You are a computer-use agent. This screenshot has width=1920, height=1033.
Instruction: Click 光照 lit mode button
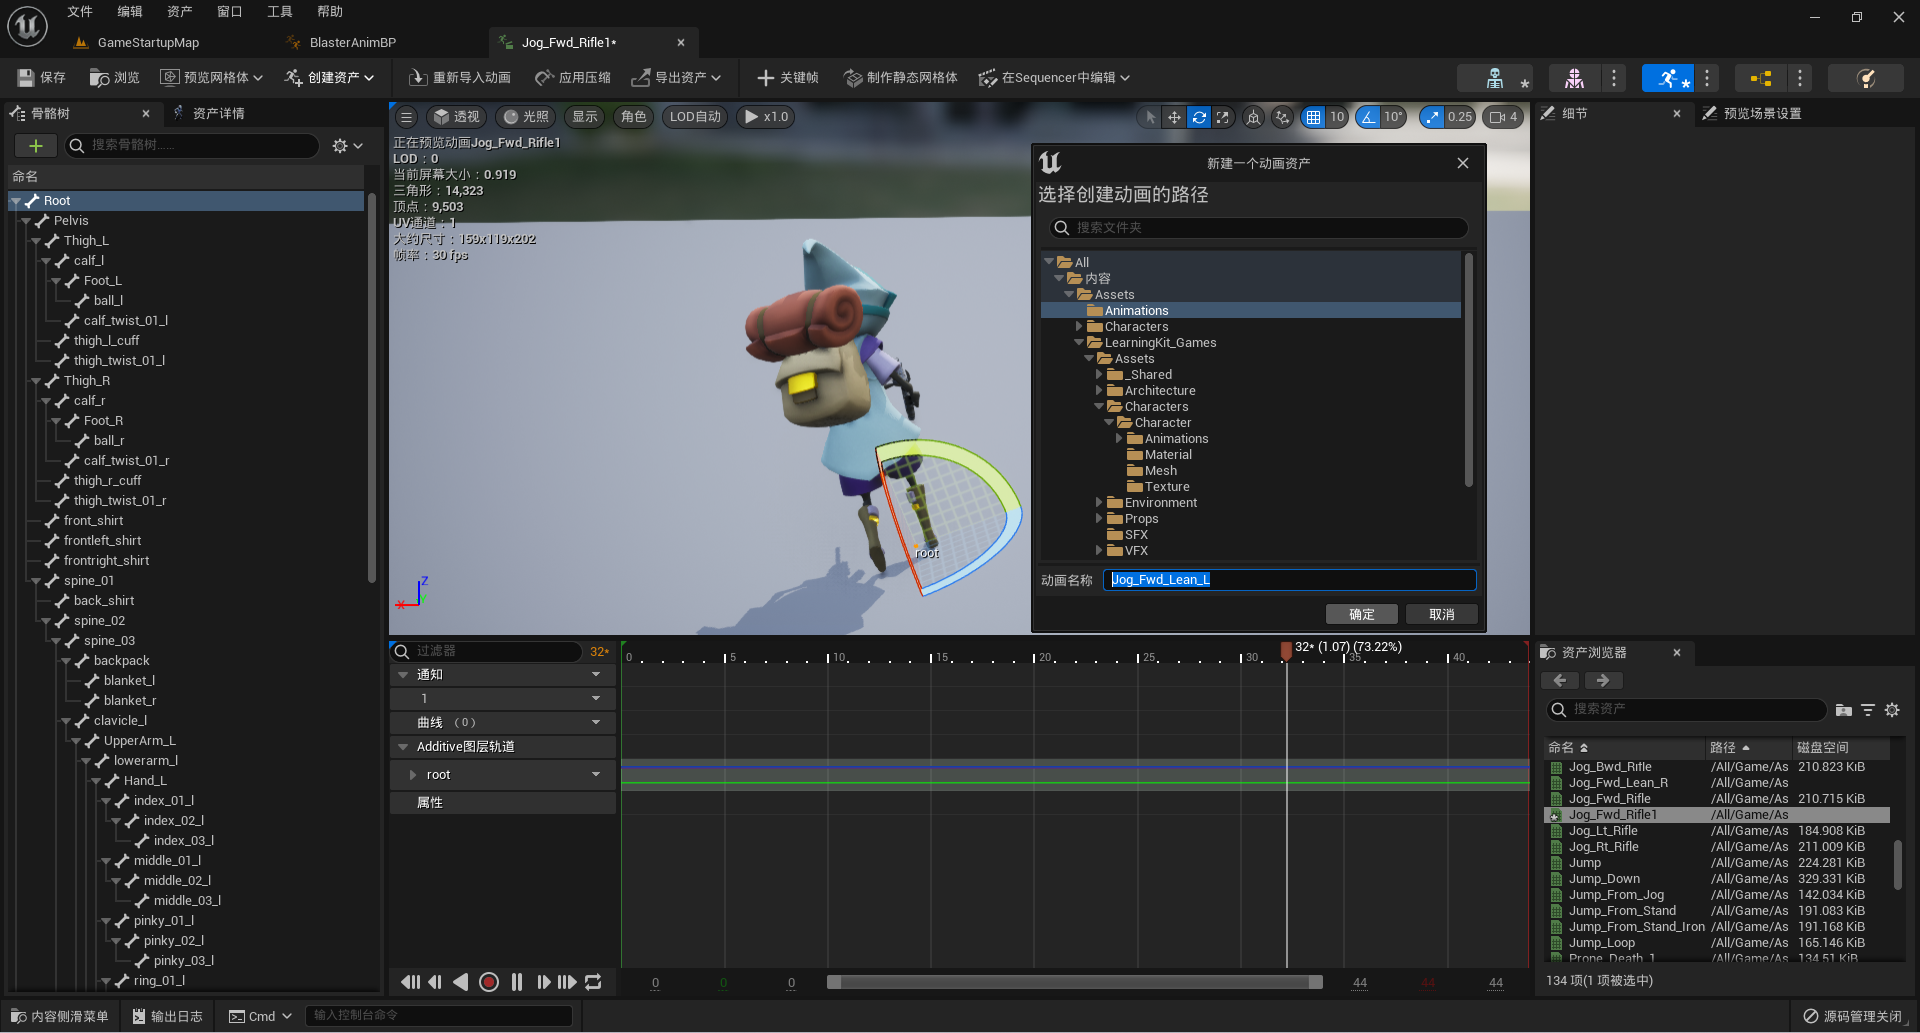pos(526,117)
